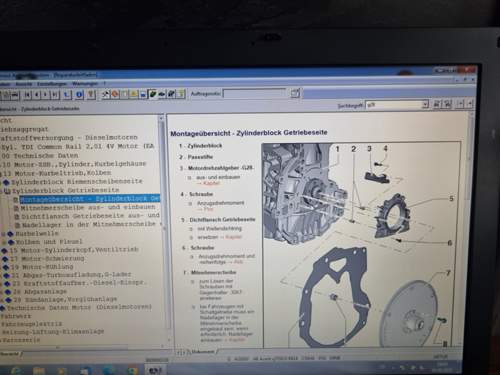The image size is (500, 375).
Task: Select 'Nadellager in der Mitnehmerscheibe' tree item
Action: (89, 225)
